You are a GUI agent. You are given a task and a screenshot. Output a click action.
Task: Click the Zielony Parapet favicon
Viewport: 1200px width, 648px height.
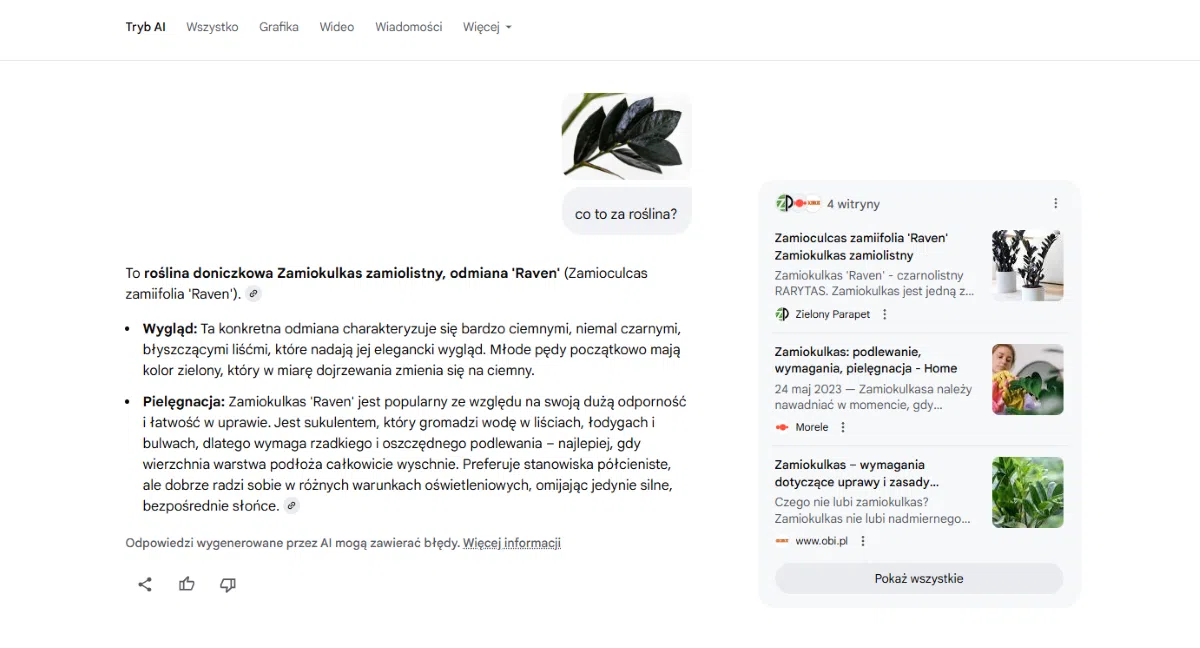coord(781,314)
